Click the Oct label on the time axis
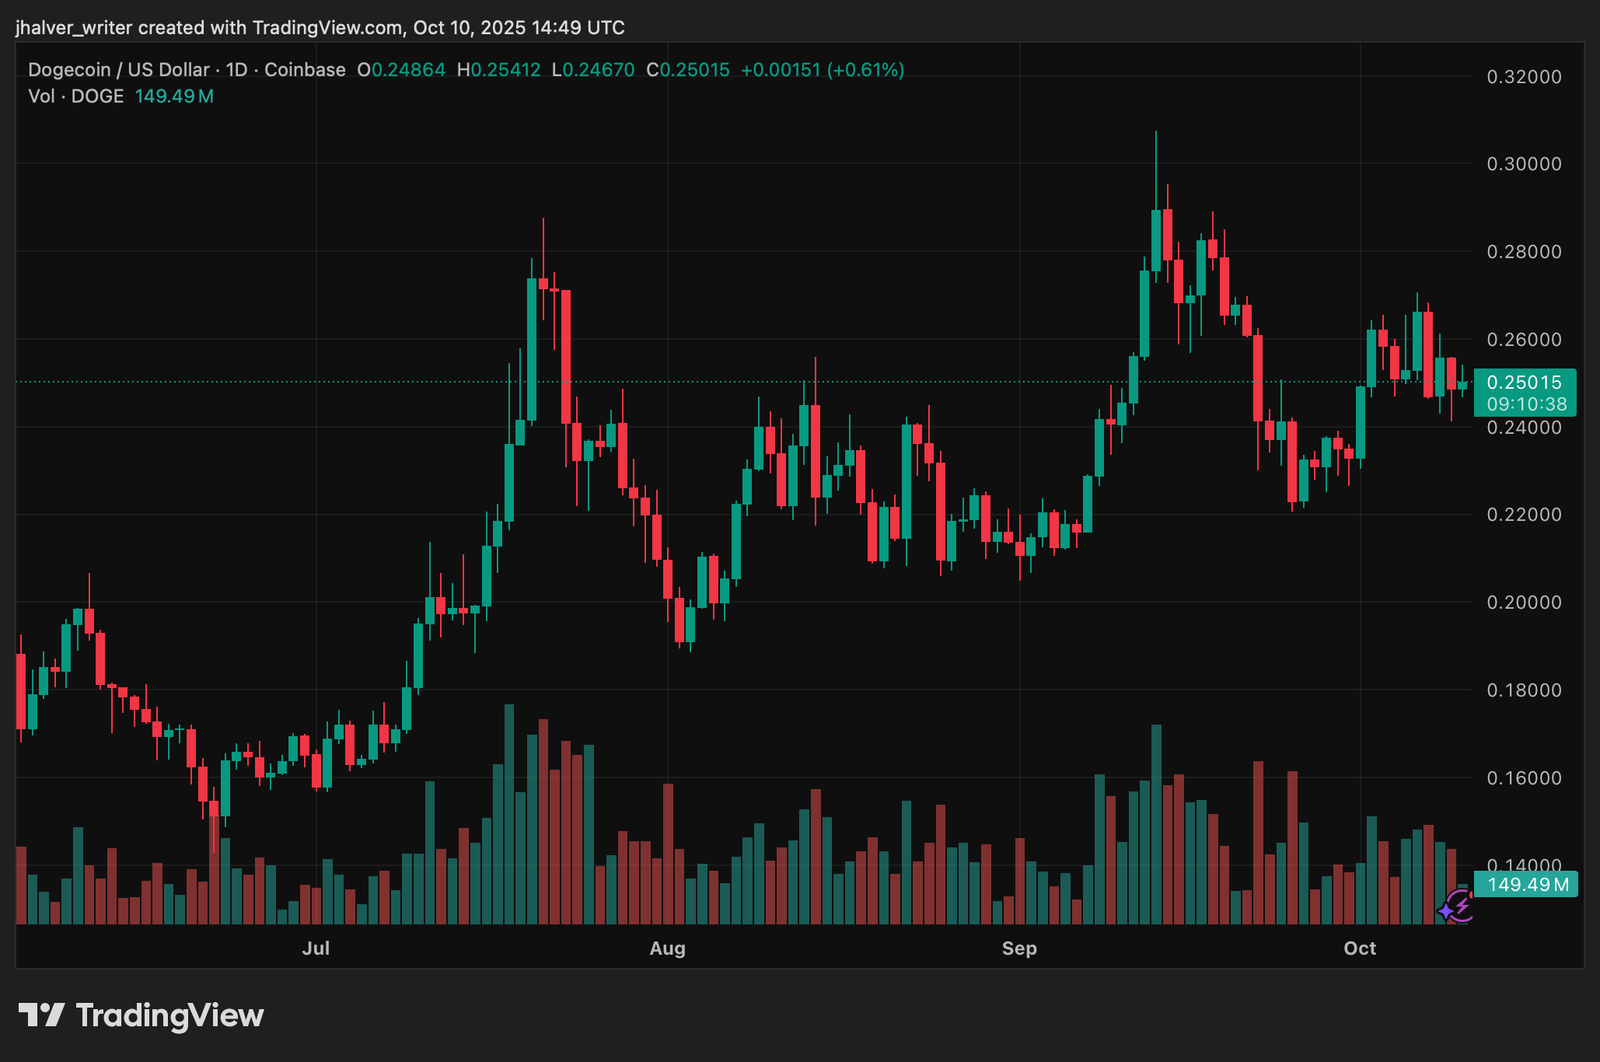Screen dimensions: 1600x1062 pos(1360,948)
